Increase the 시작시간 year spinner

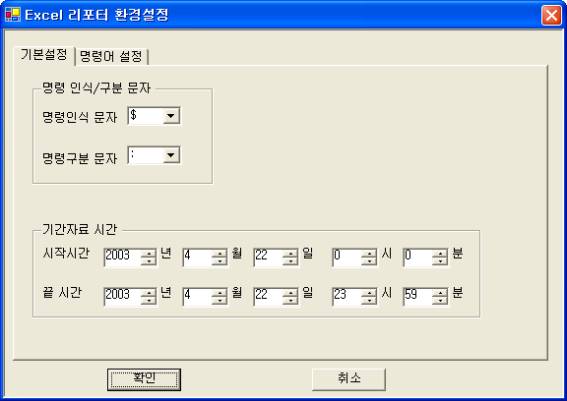(148, 253)
